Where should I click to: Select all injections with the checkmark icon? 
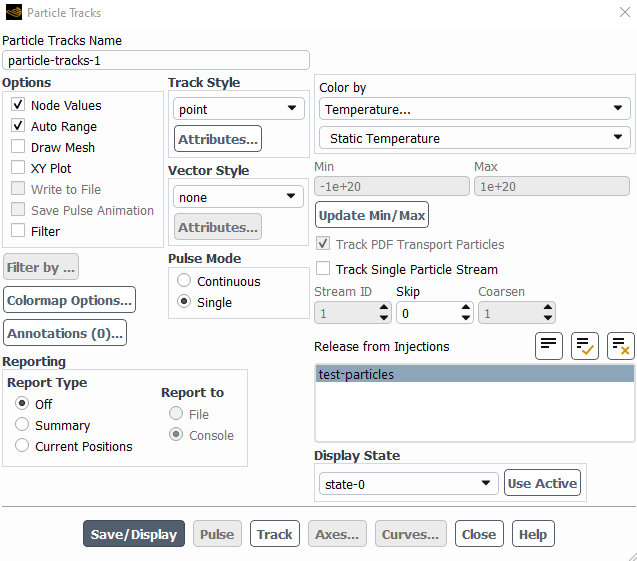[585, 346]
